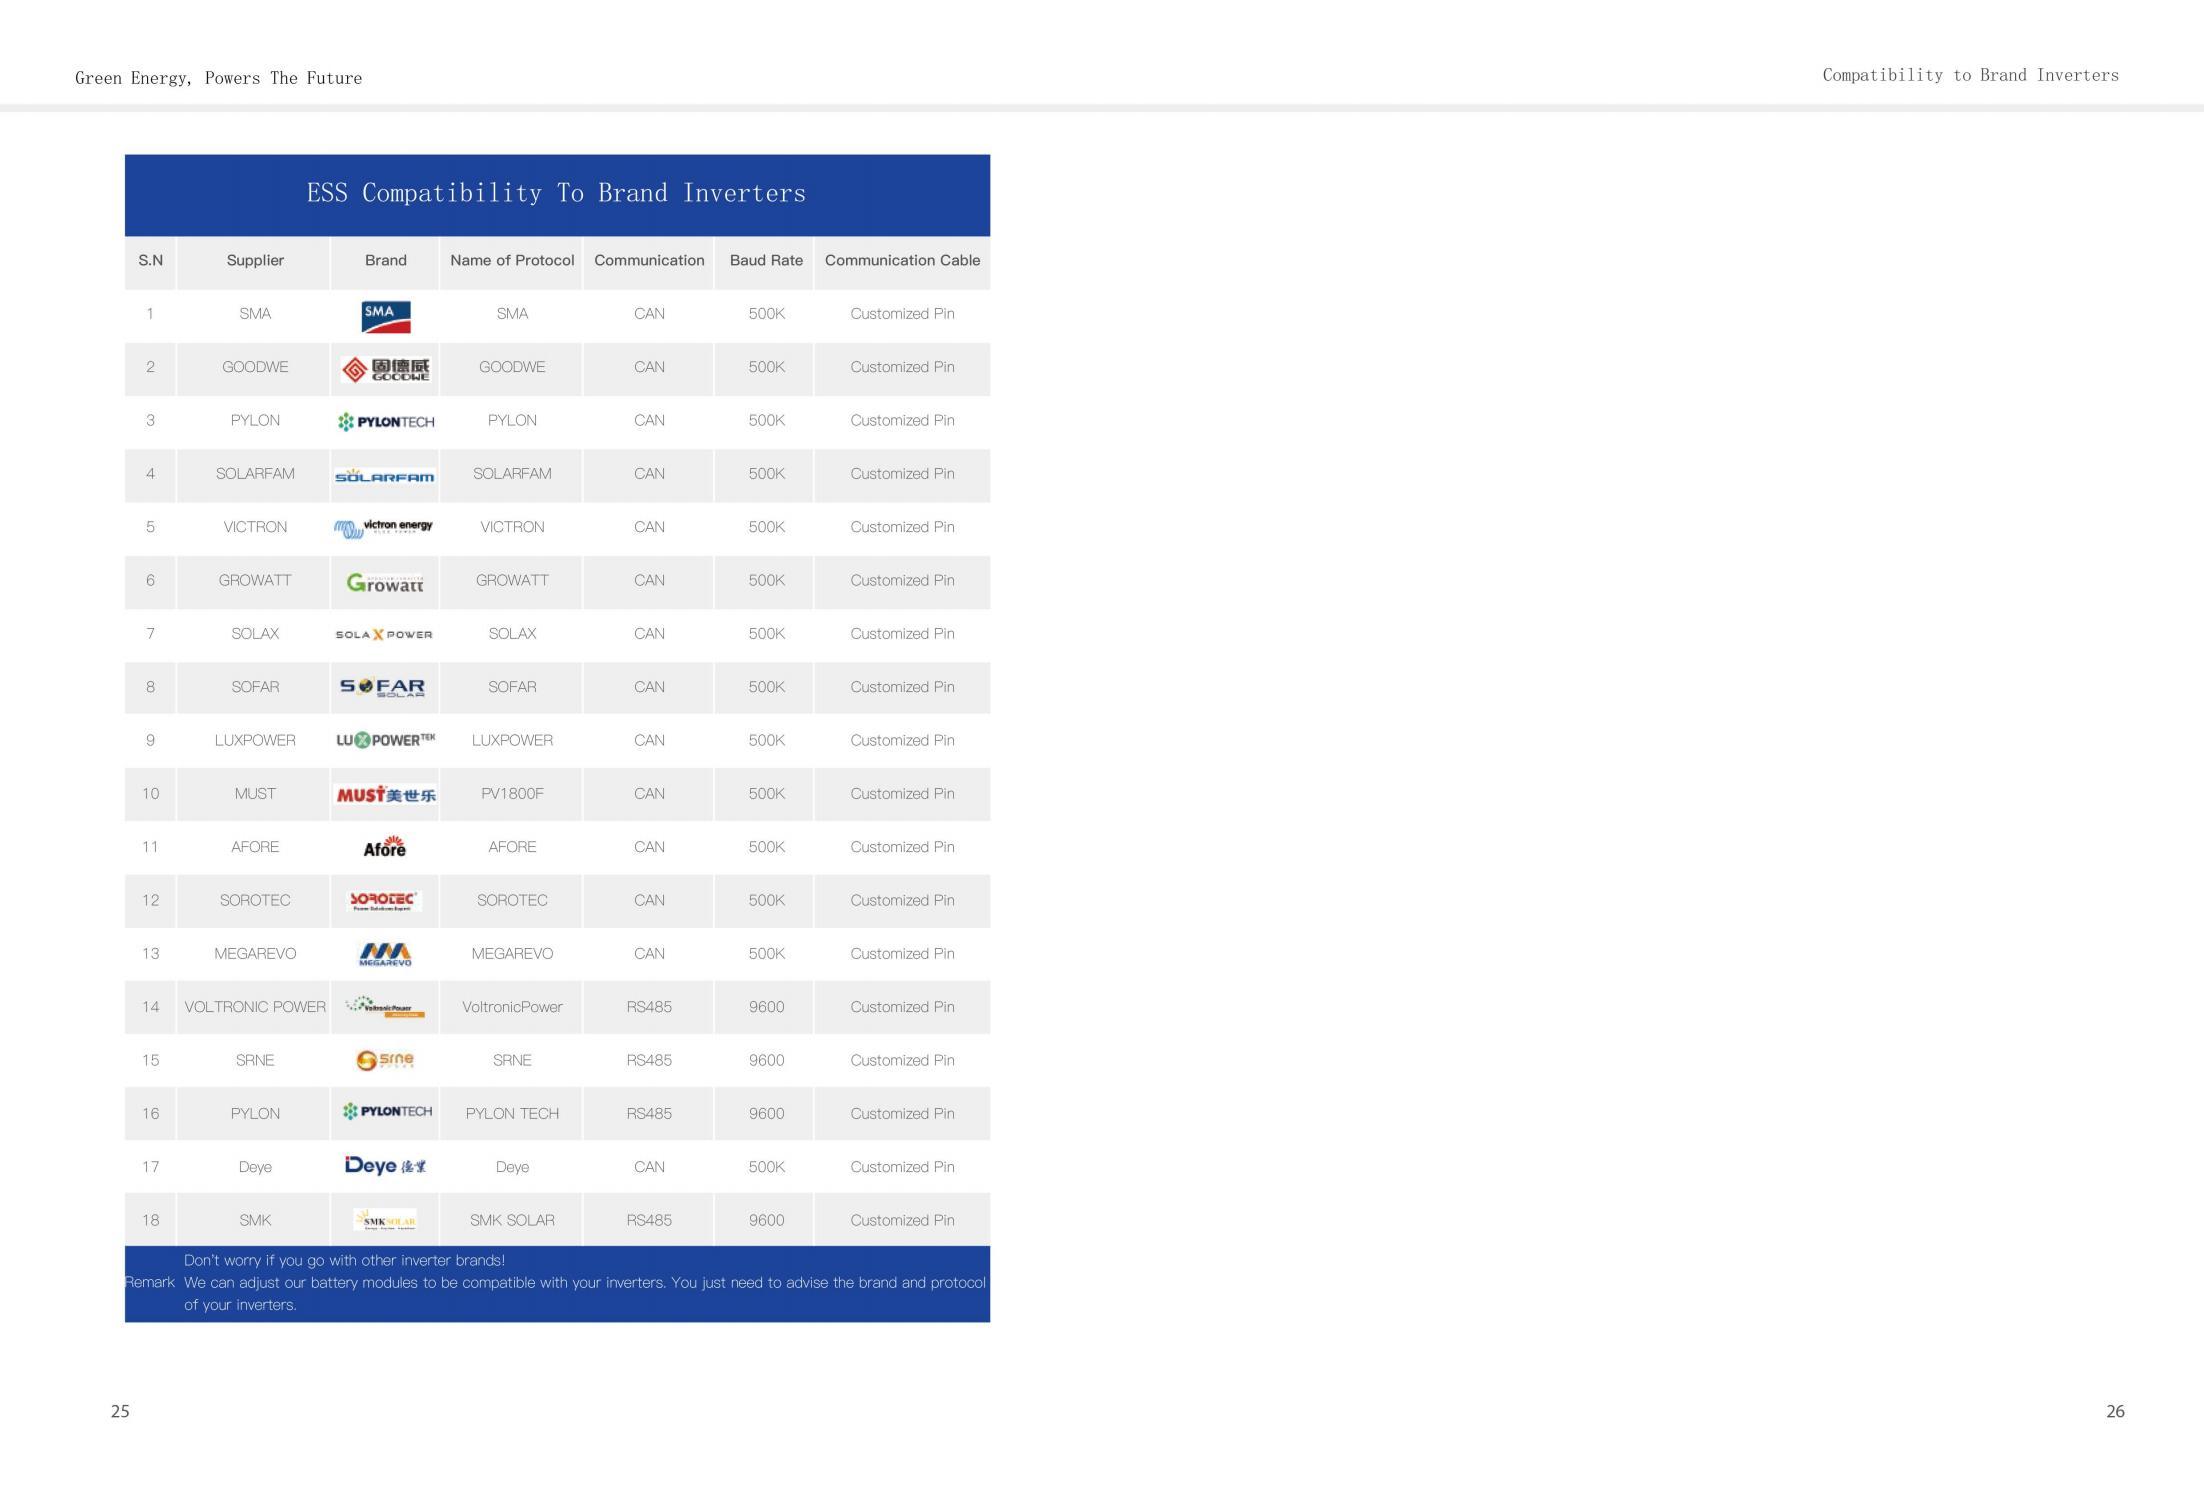This screenshot has width=2204, height=1496.
Task: Click the LUXPOWER supplier cell
Action: (255, 740)
